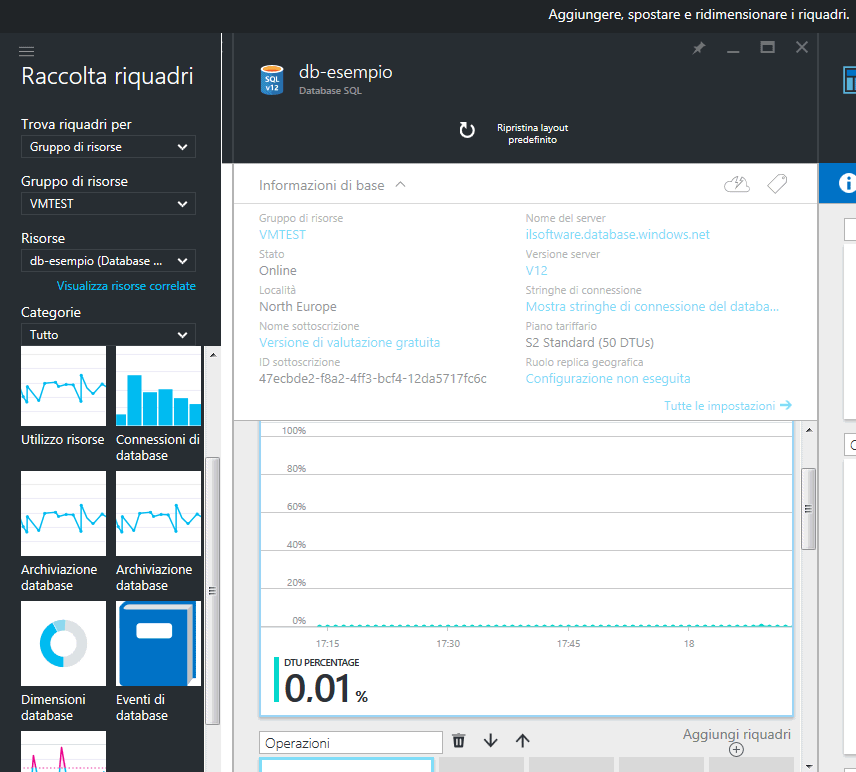Click the Operazioni section name field
The image size is (856, 772).
pyautogui.click(x=350, y=743)
